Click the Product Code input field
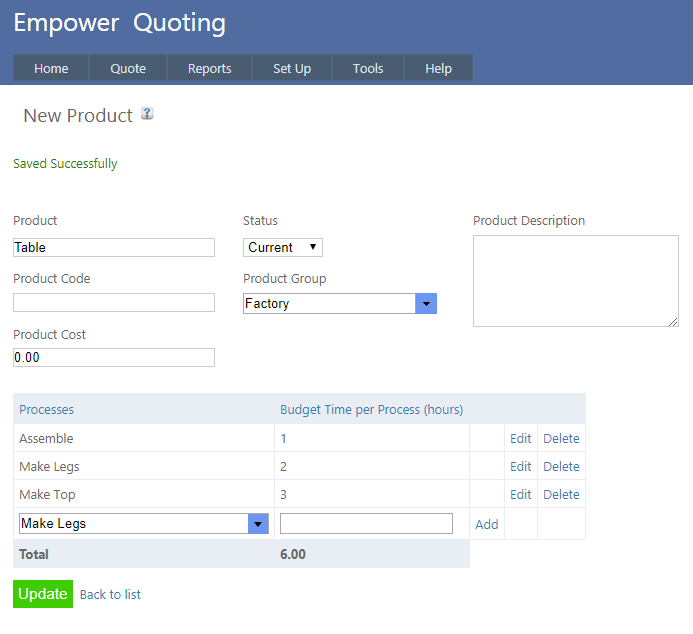The image size is (693, 634). [x=114, y=302]
